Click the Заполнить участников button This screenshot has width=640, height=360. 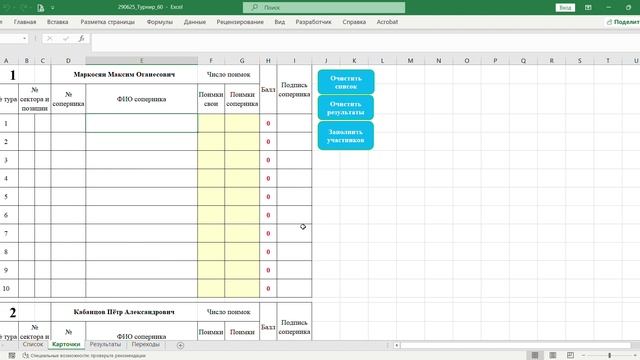(346, 136)
